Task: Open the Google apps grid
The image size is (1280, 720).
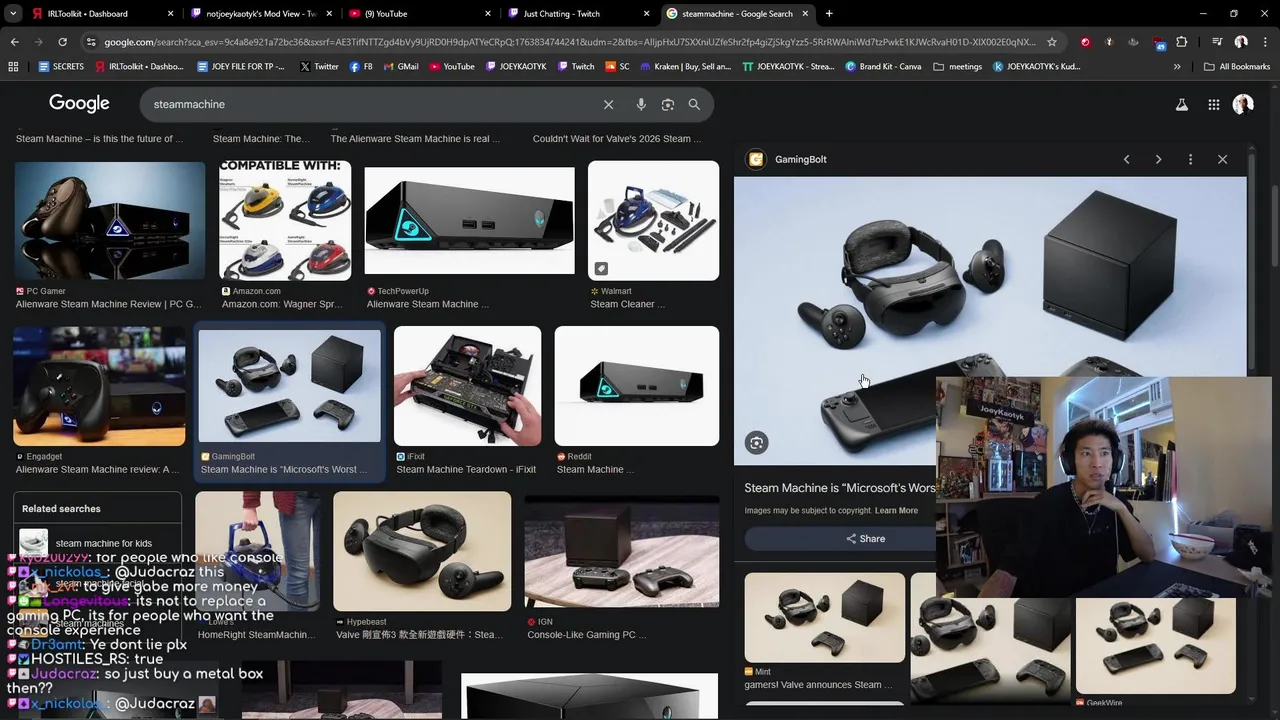Action: point(1213,104)
